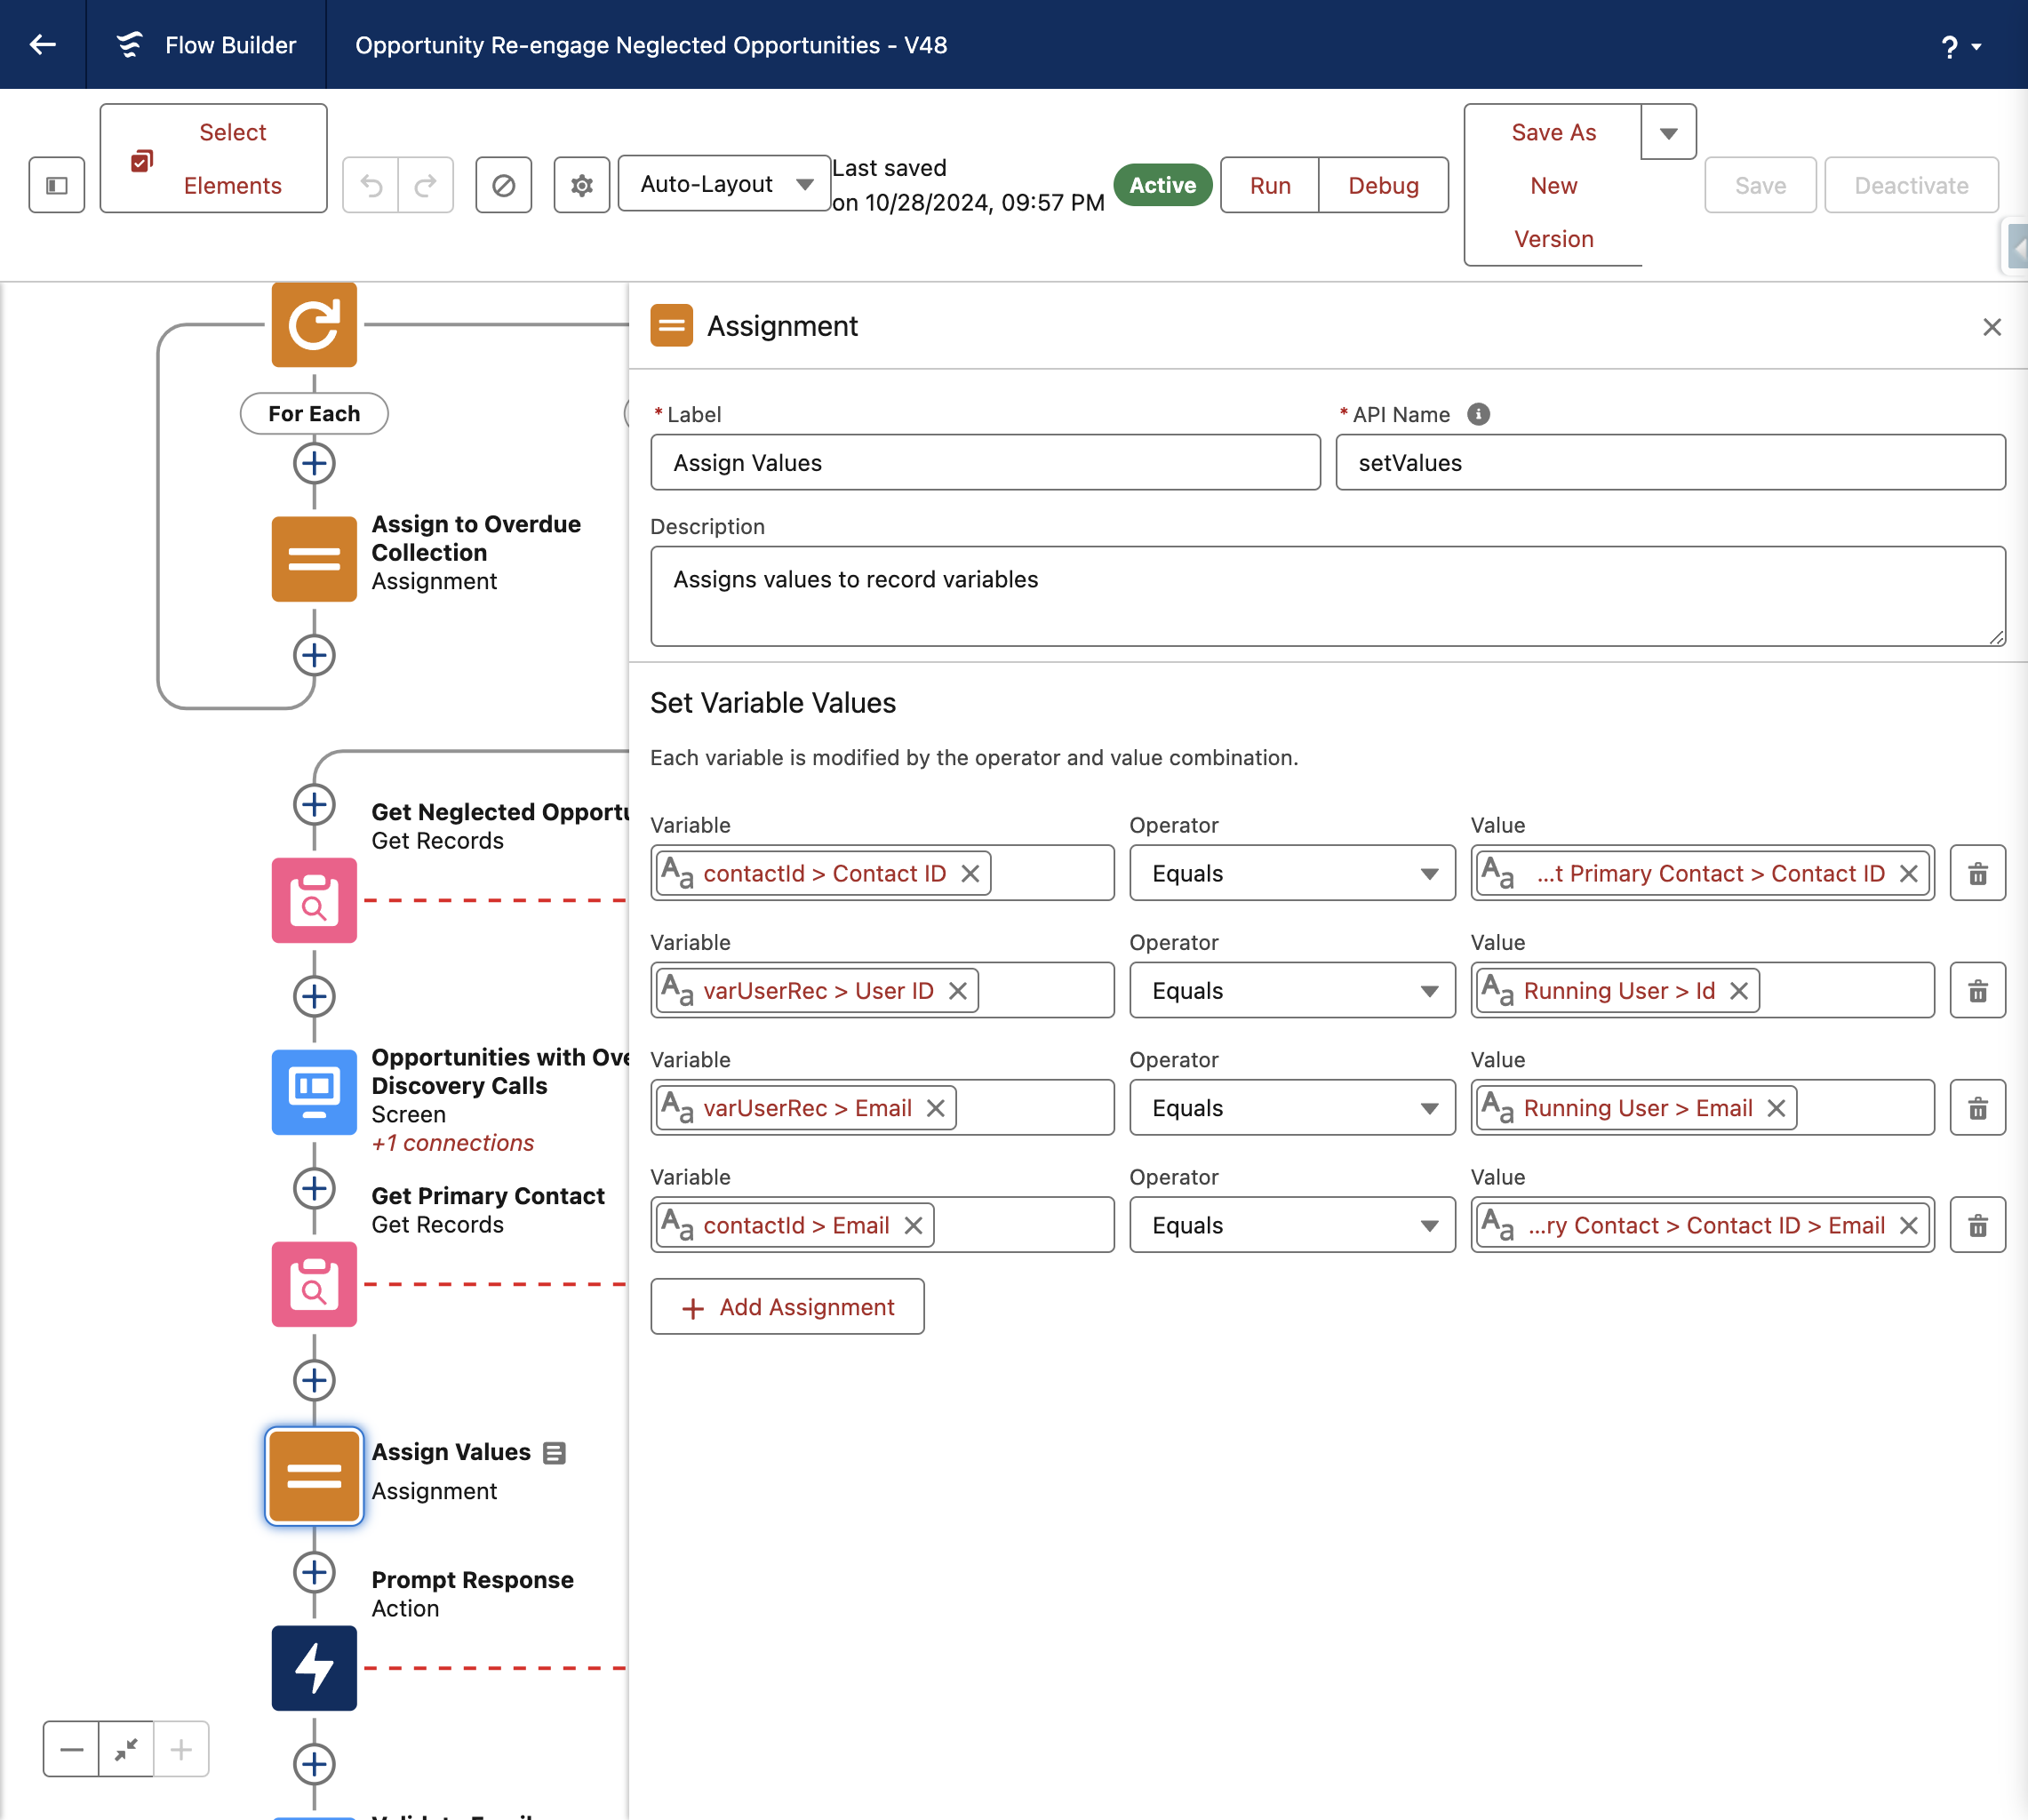
Task: Expand the Save As New Version arrow
Action: [1668, 132]
